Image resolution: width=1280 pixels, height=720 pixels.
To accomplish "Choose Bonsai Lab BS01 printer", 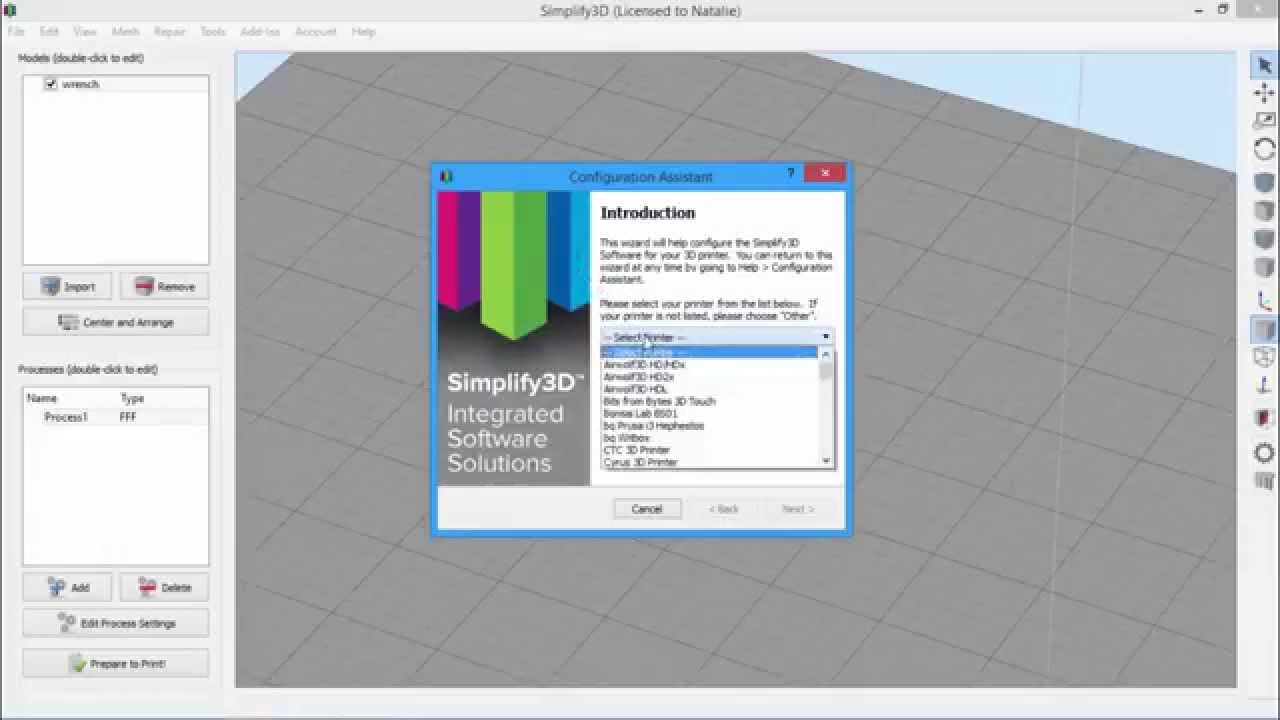I will click(x=710, y=413).
